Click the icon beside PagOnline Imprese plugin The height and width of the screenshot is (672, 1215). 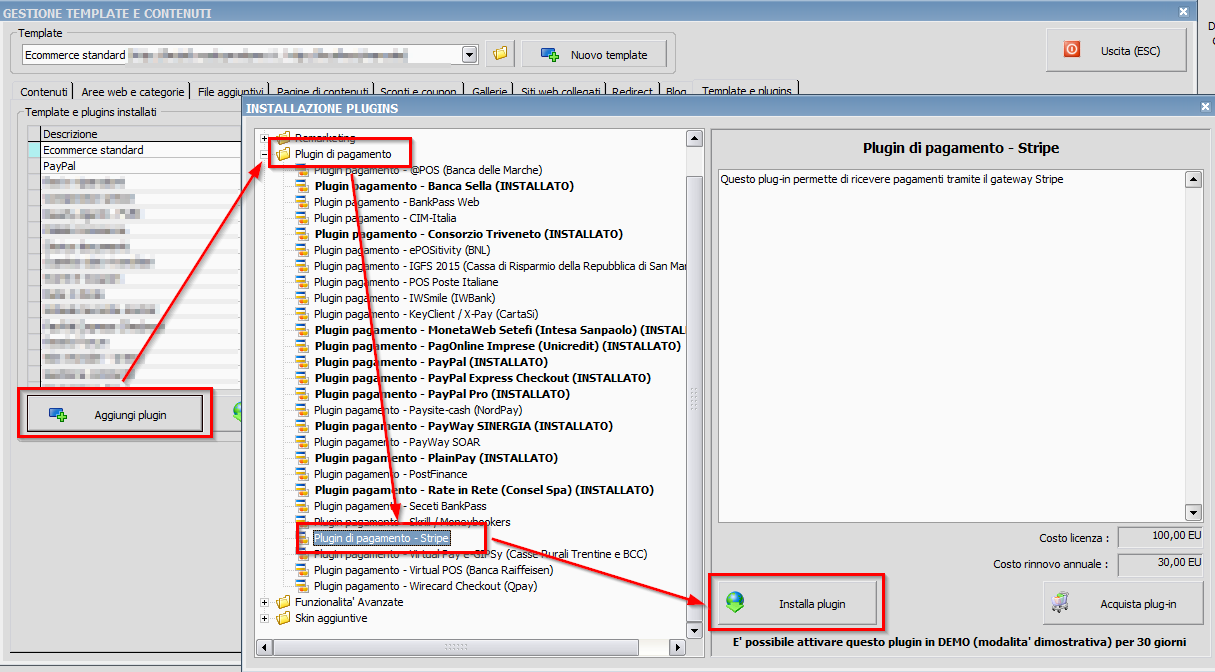tap(303, 346)
